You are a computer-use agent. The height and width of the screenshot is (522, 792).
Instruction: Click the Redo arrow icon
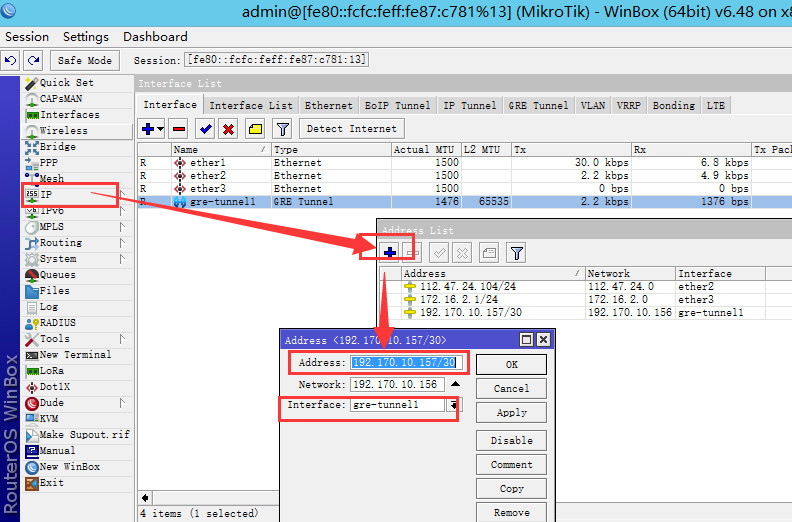click(34, 60)
